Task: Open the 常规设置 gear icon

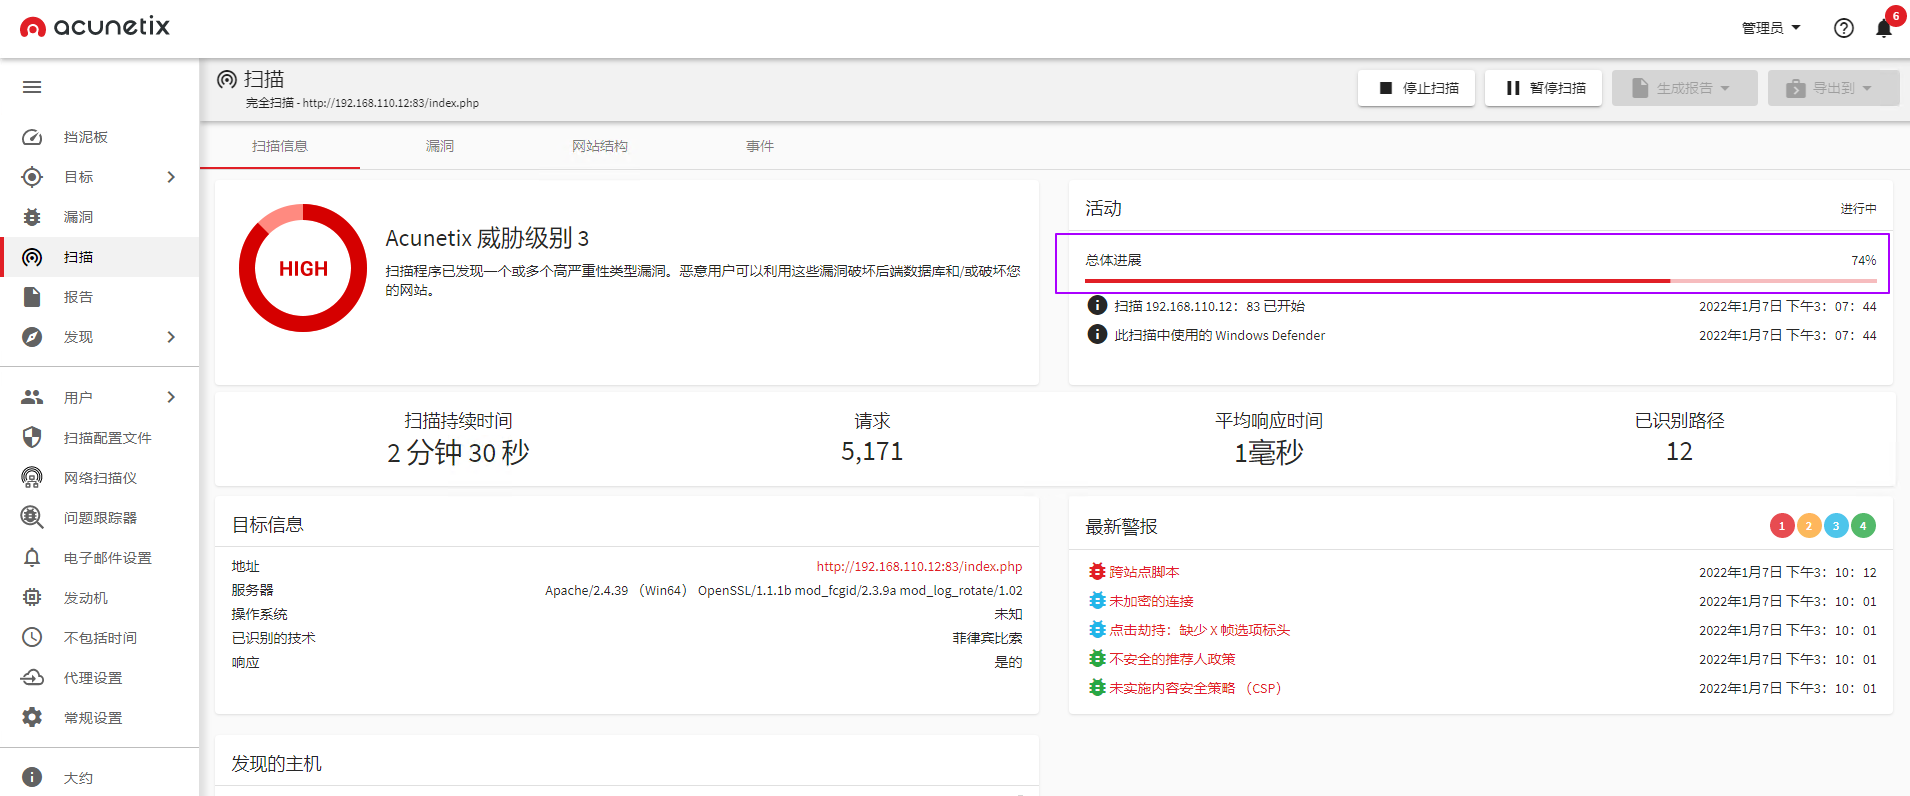Action: [x=32, y=717]
